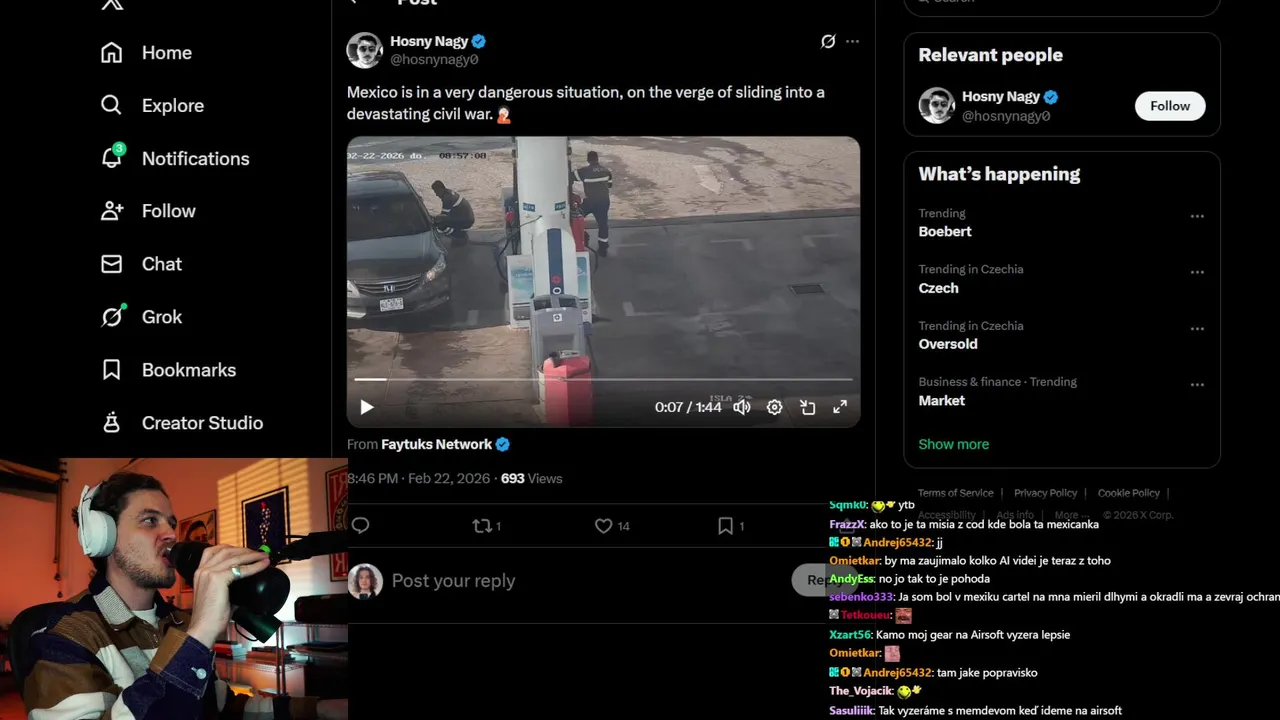Click Show more under What's happening

click(954, 444)
